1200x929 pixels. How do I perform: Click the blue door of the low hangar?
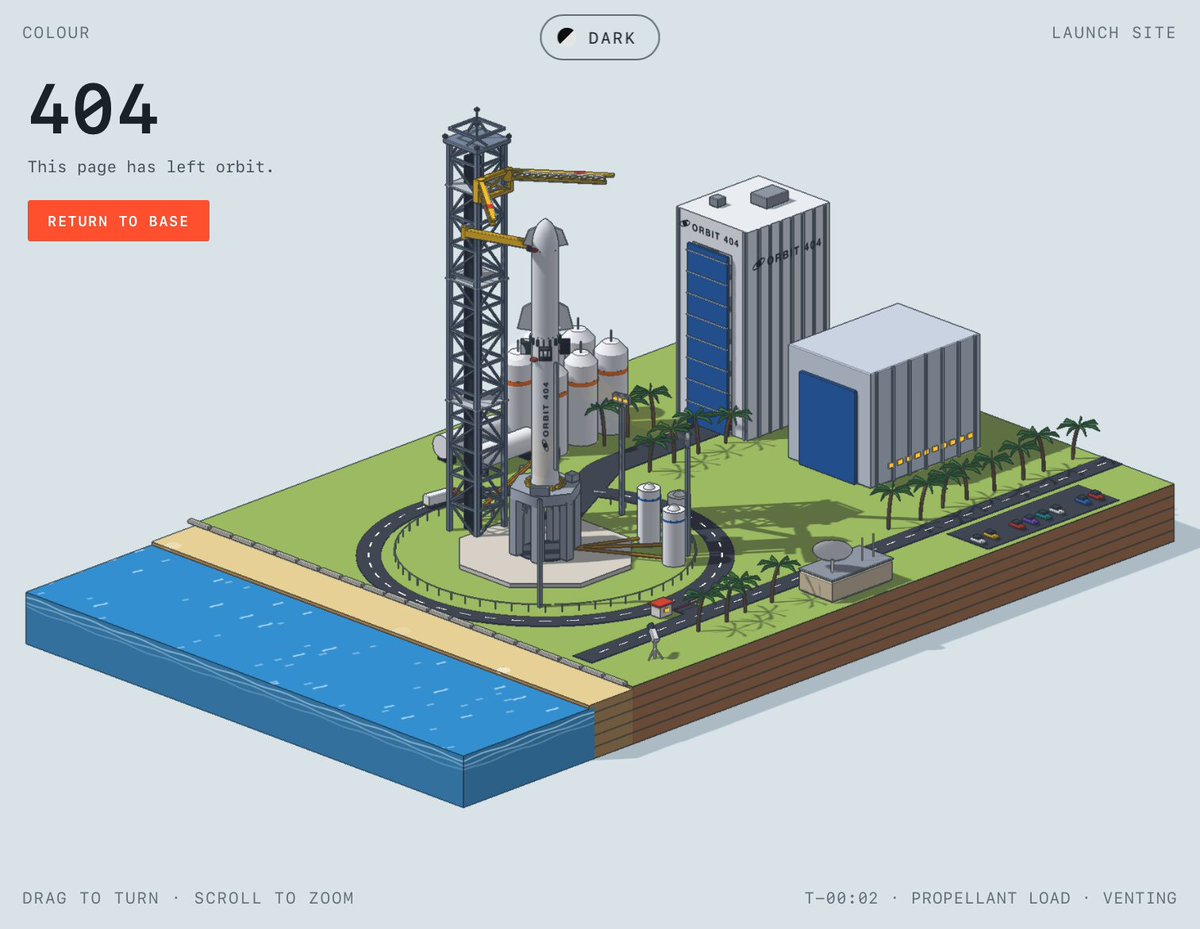[x=828, y=427]
